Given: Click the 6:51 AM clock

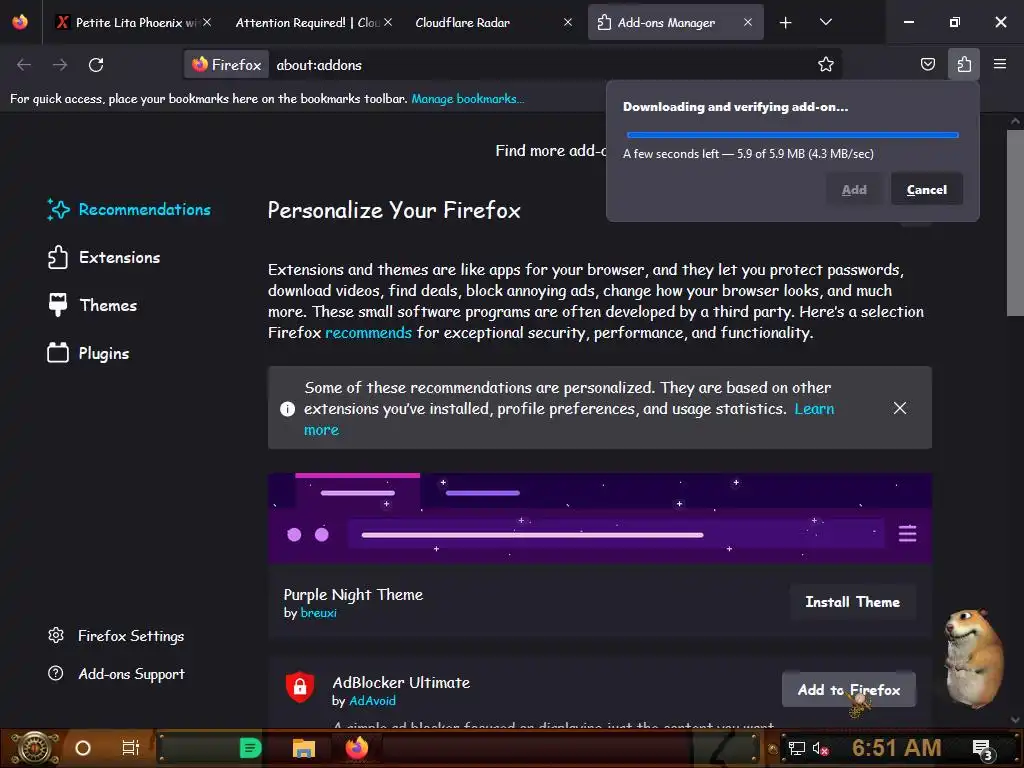Looking at the screenshot, I should coord(897,748).
